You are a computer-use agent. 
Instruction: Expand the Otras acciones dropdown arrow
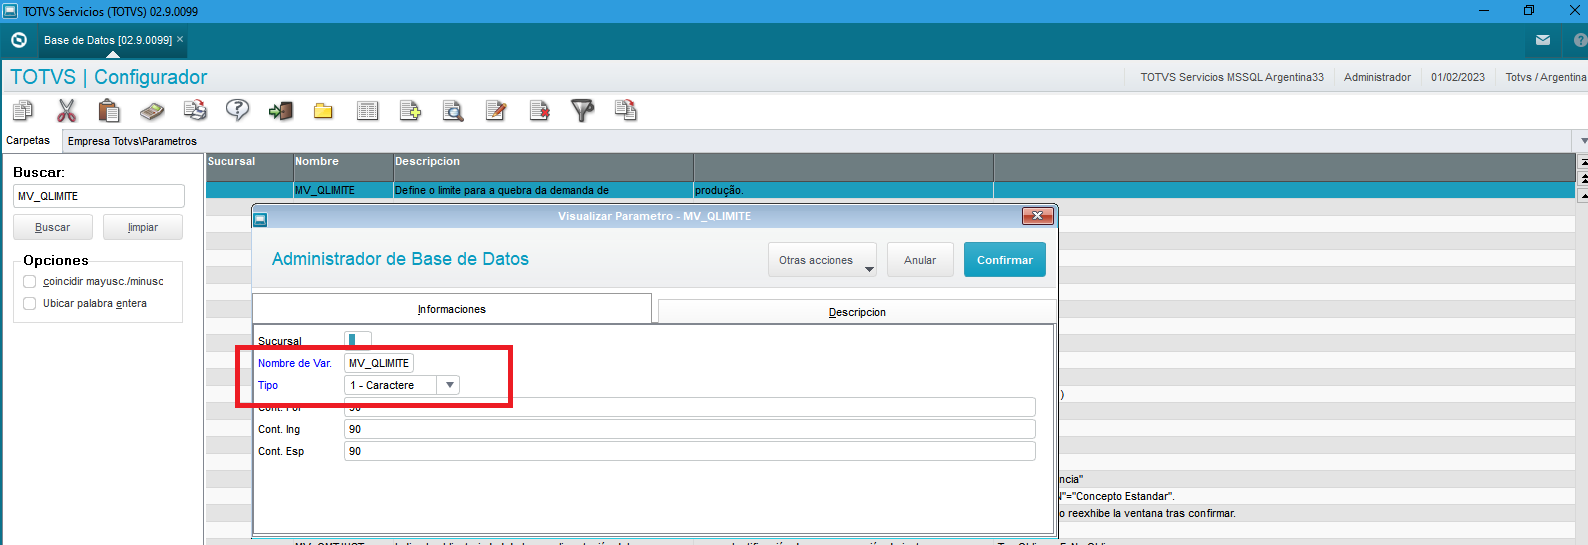(869, 268)
